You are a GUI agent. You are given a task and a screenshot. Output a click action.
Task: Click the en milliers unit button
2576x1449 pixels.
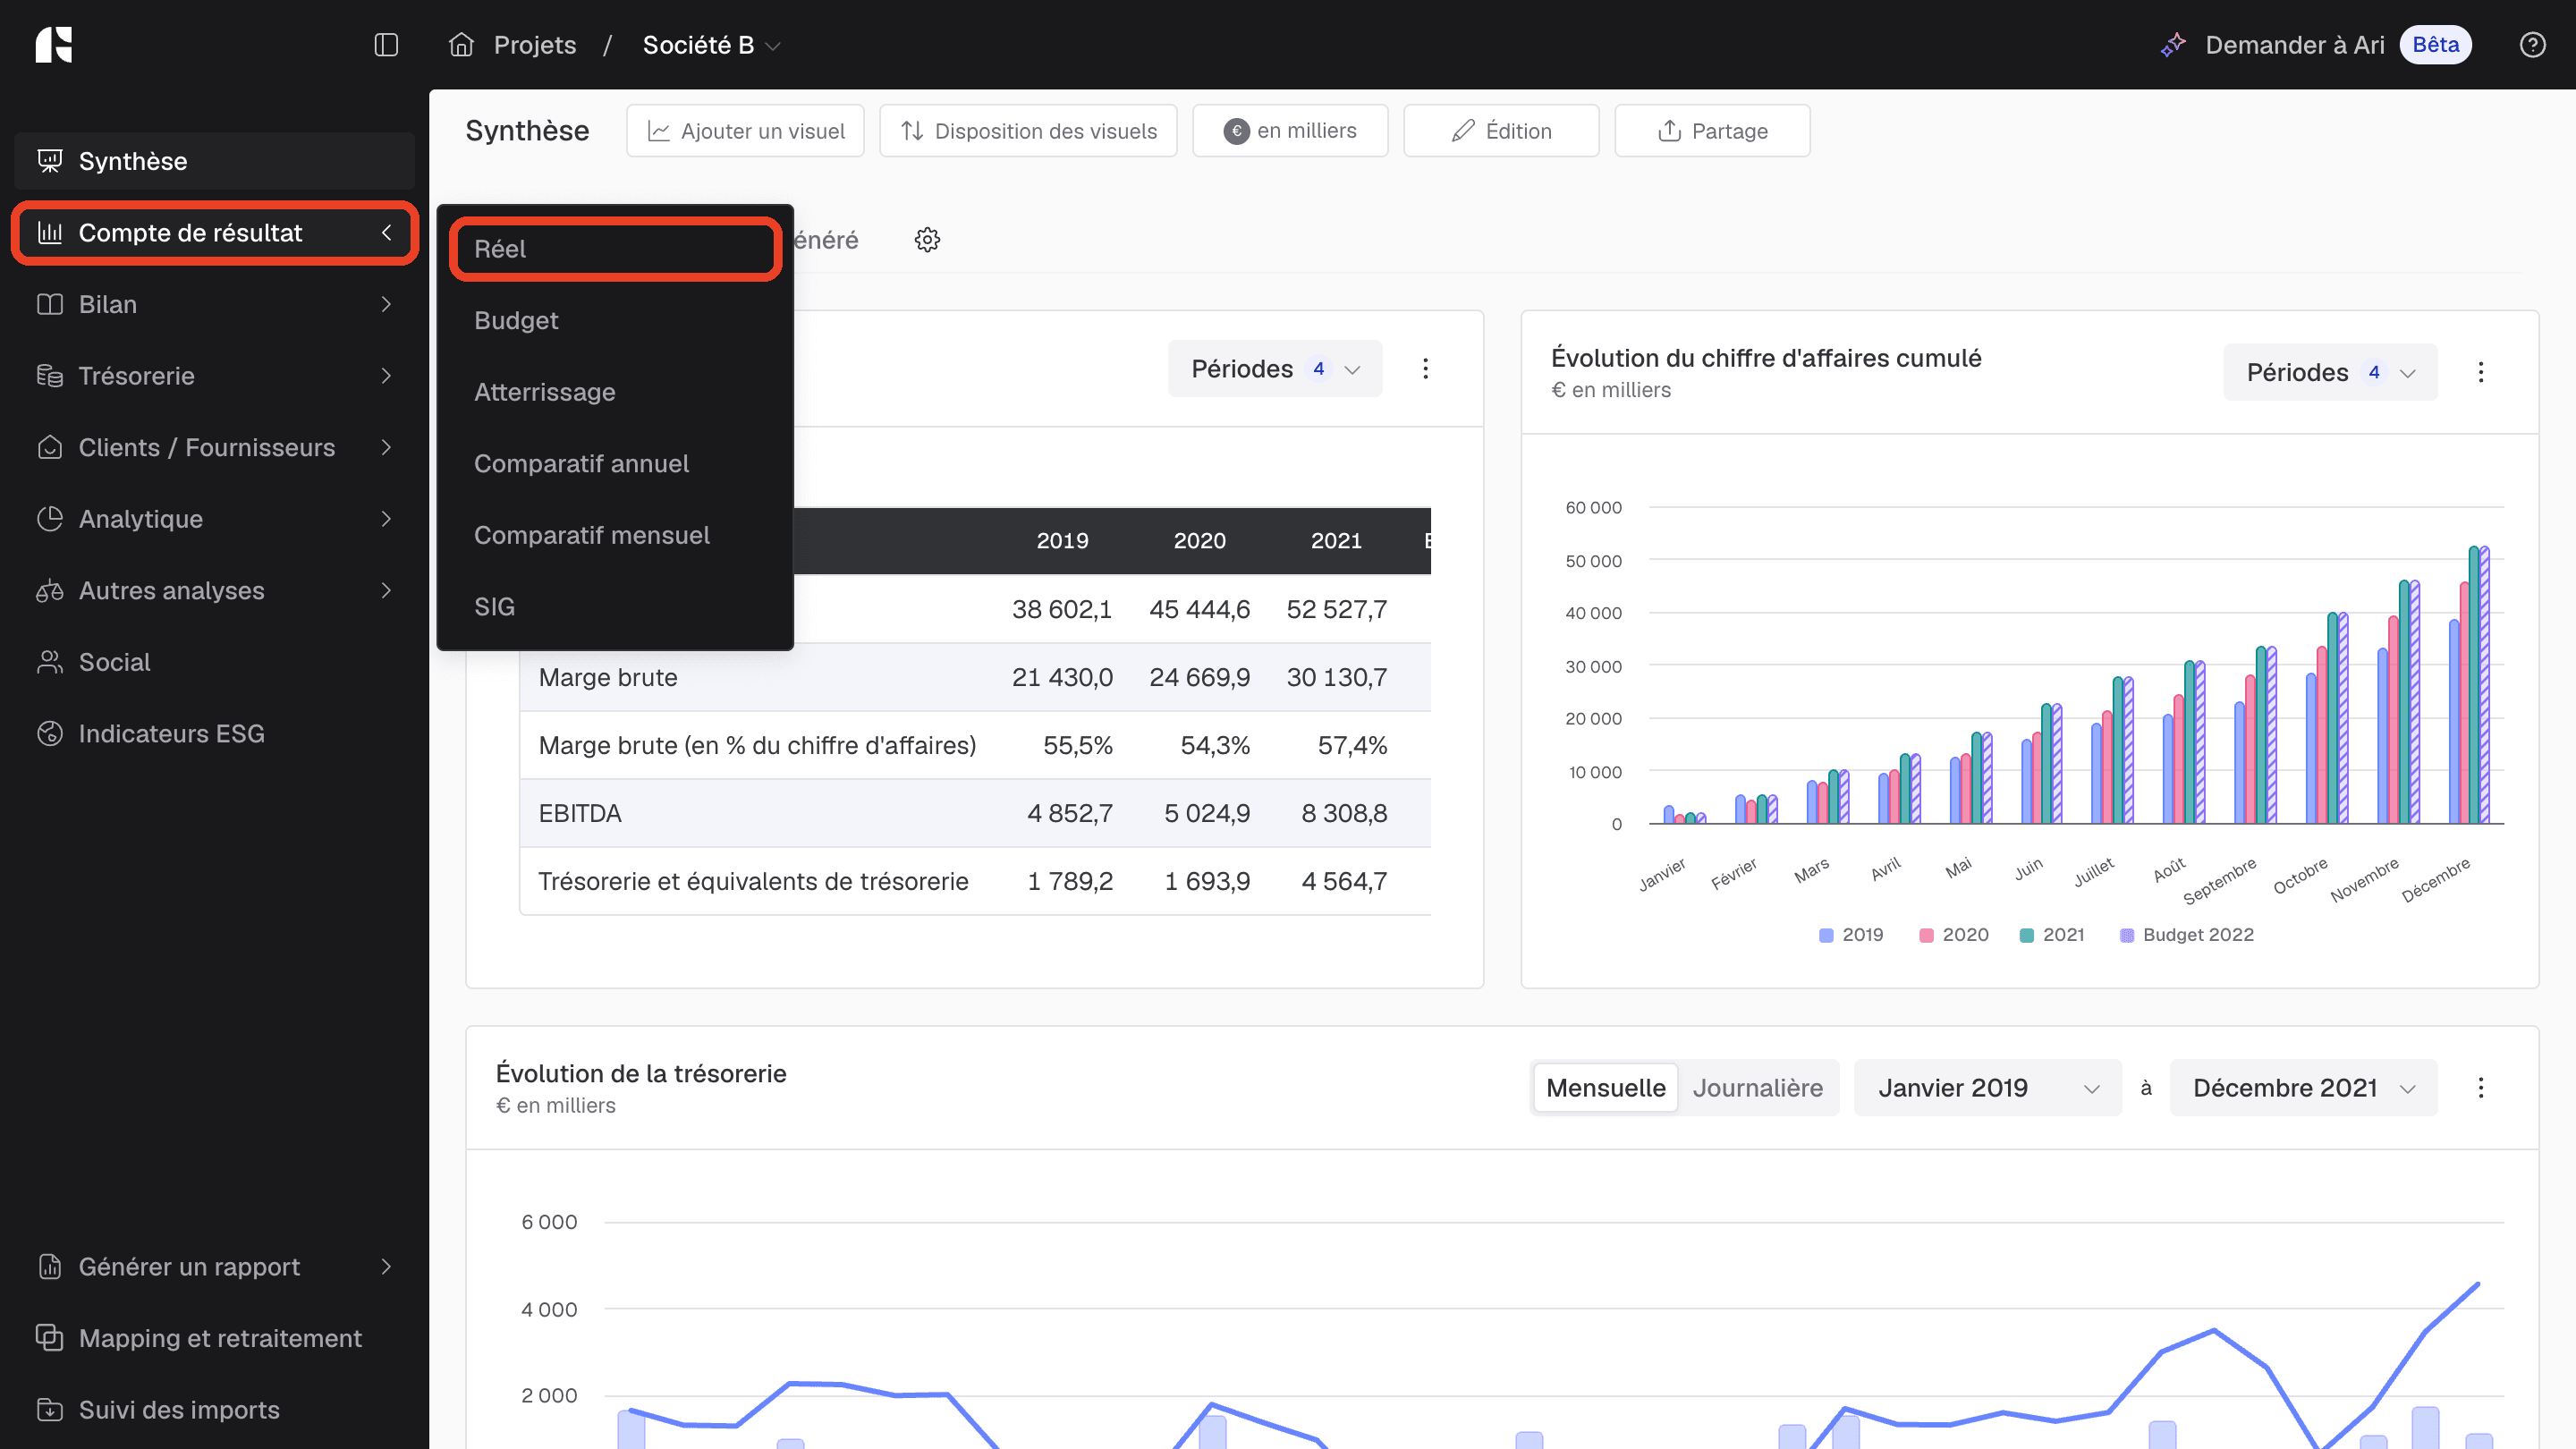(x=1290, y=131)
